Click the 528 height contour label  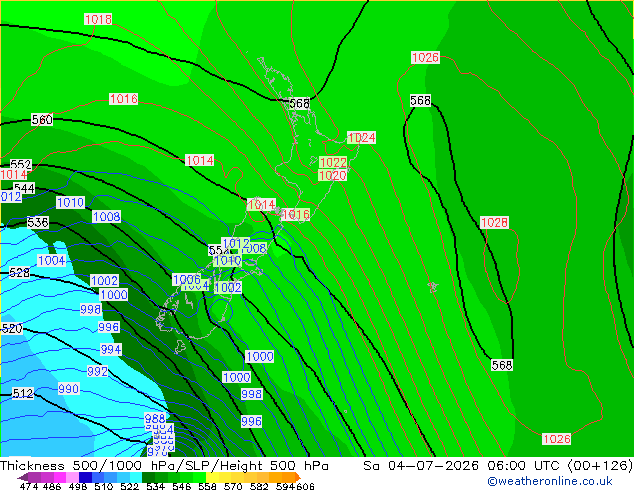pos(19,272)
